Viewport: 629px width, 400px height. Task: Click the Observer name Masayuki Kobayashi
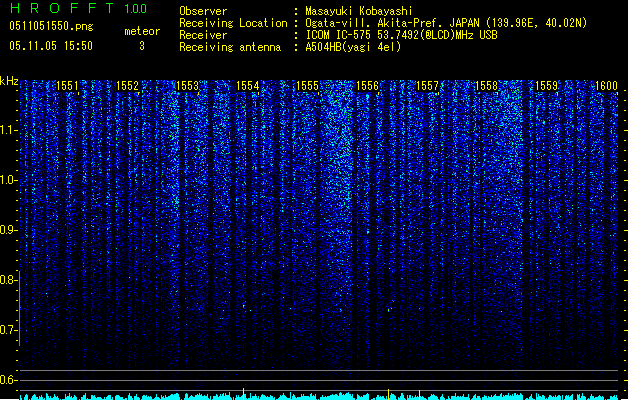click(x=359, y=11)
